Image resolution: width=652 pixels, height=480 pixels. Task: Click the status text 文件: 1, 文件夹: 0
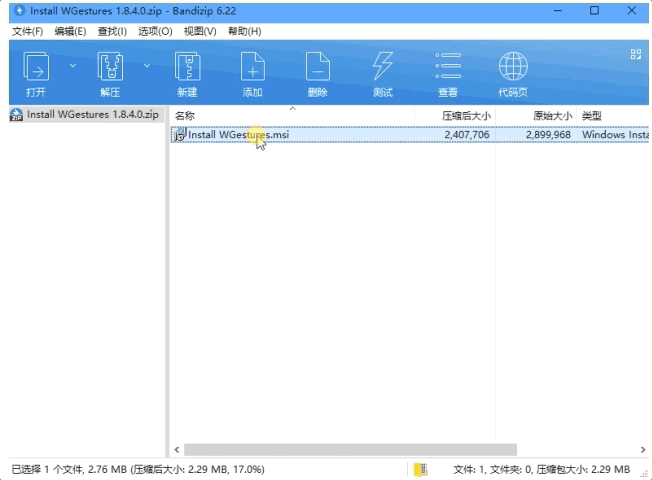(x=492, y=470)
